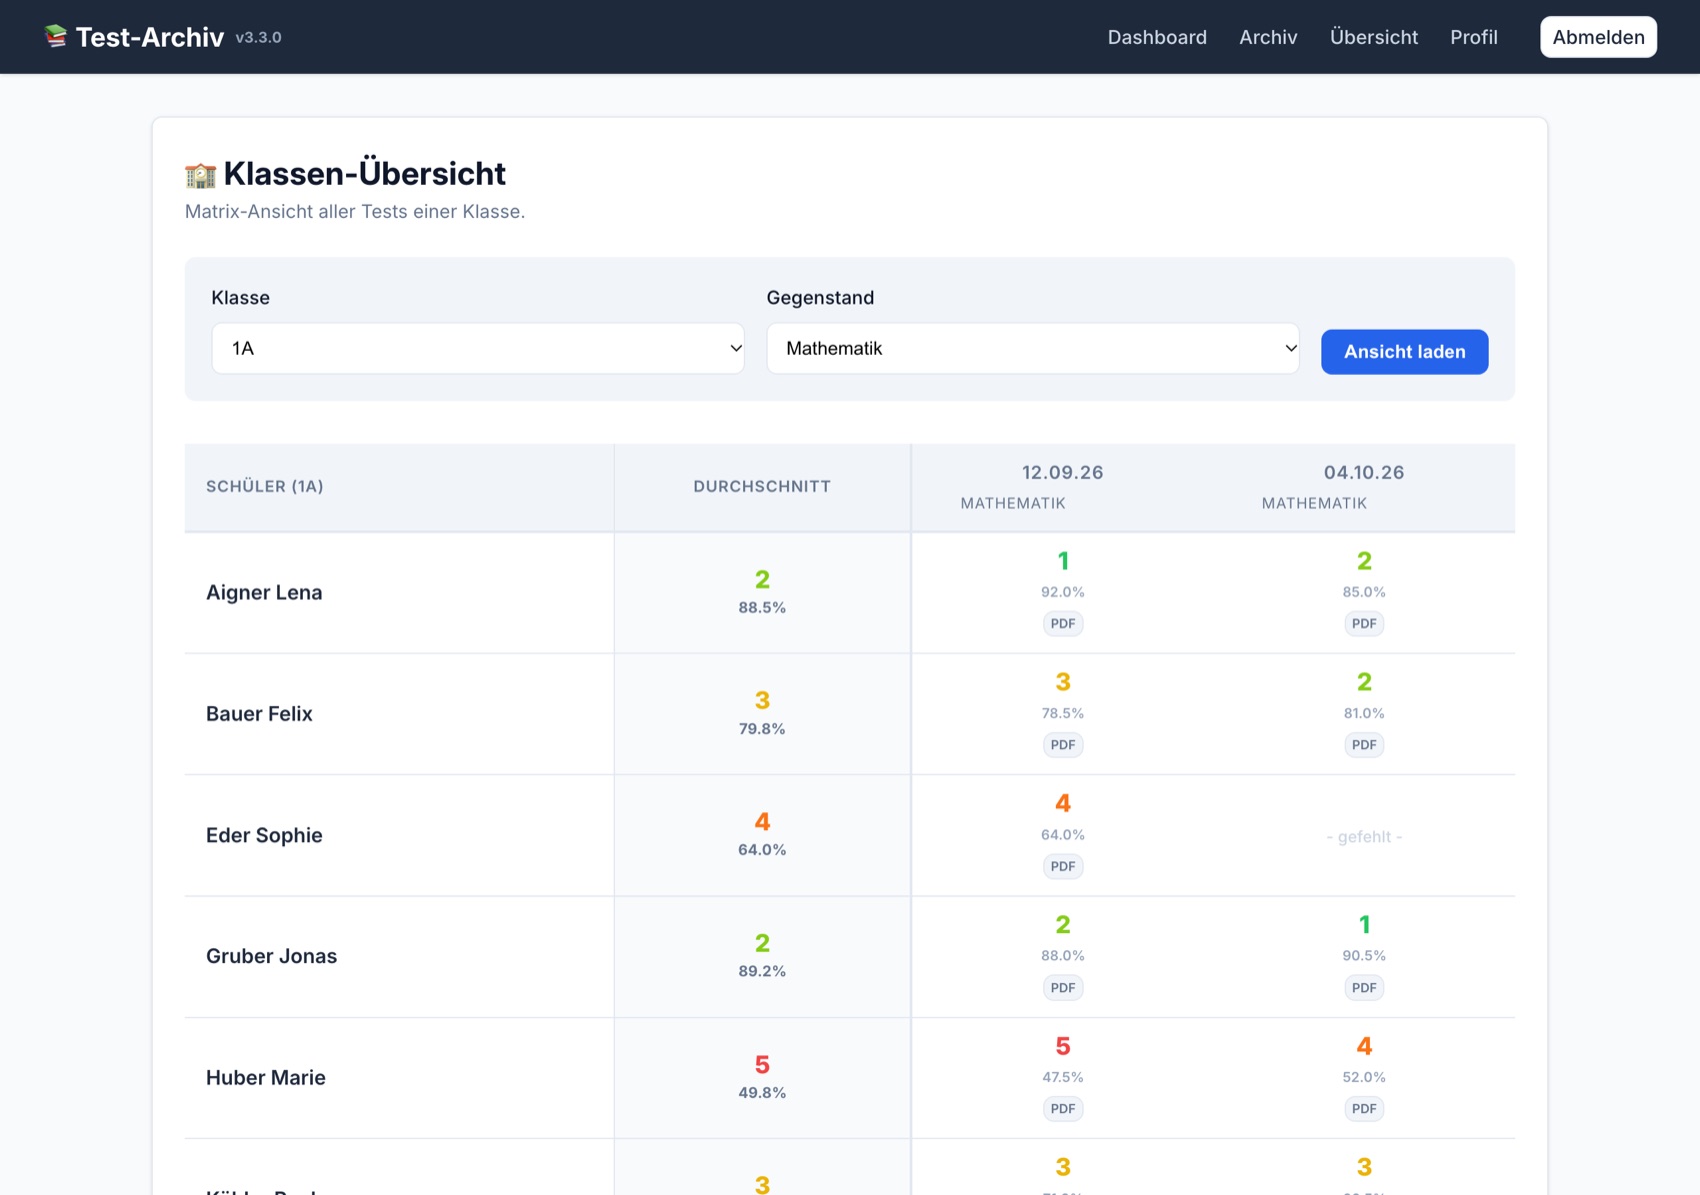
Task: Click the Ansicht laden button
Action: click(1404, 352)
